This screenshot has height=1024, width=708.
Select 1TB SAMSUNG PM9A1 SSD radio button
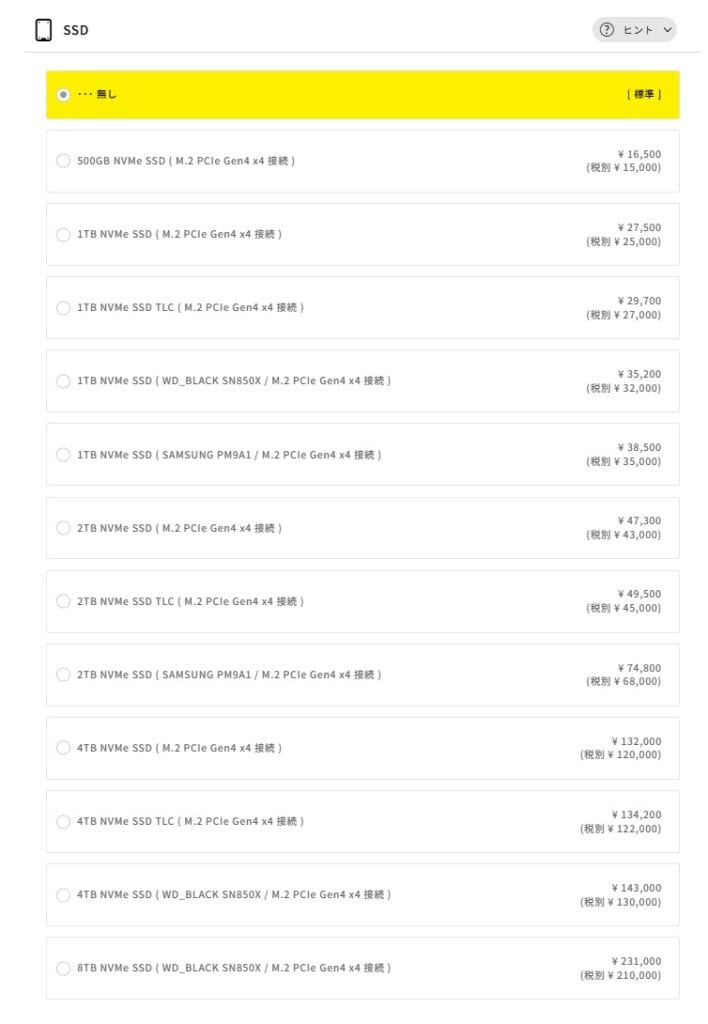coord(64,455)
